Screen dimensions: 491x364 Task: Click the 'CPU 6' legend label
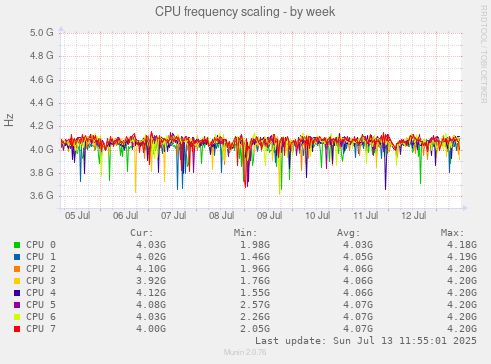pyautogui.click(x=41, y=317)
